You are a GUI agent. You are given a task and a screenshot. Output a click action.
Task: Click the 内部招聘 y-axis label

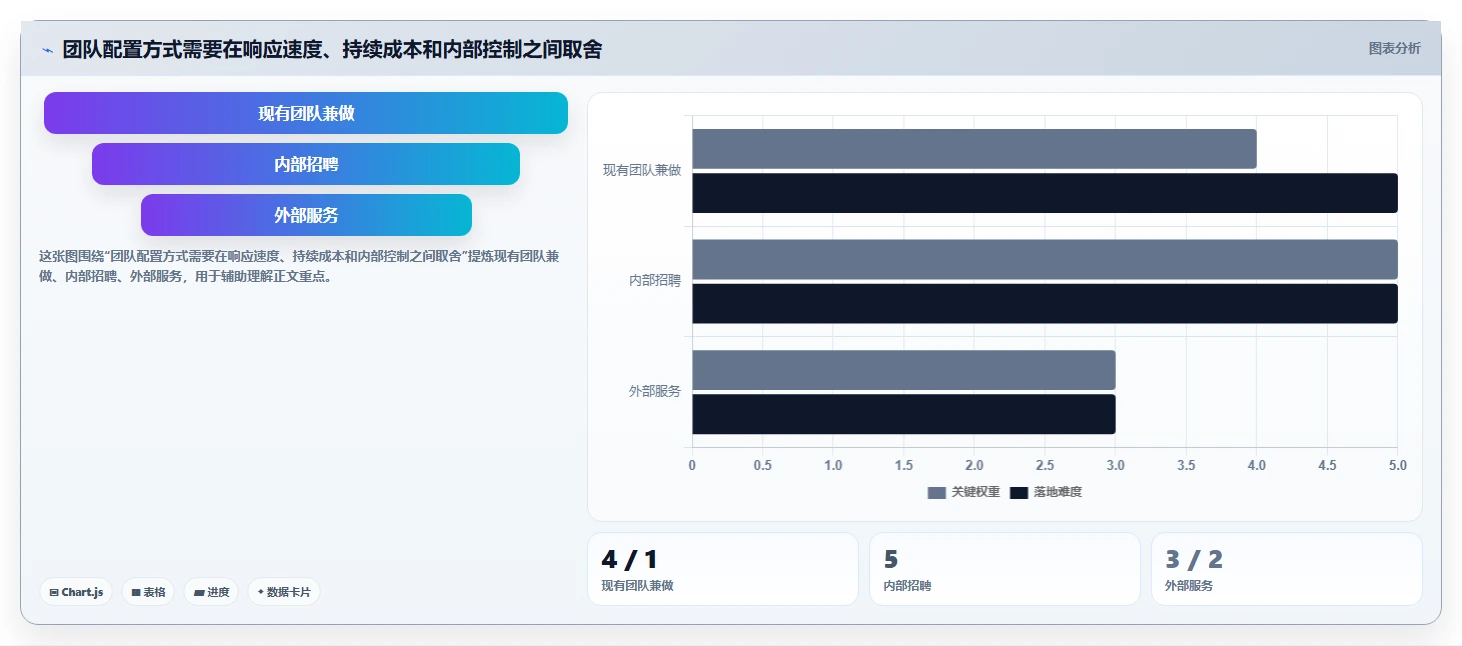click(655, 281)
